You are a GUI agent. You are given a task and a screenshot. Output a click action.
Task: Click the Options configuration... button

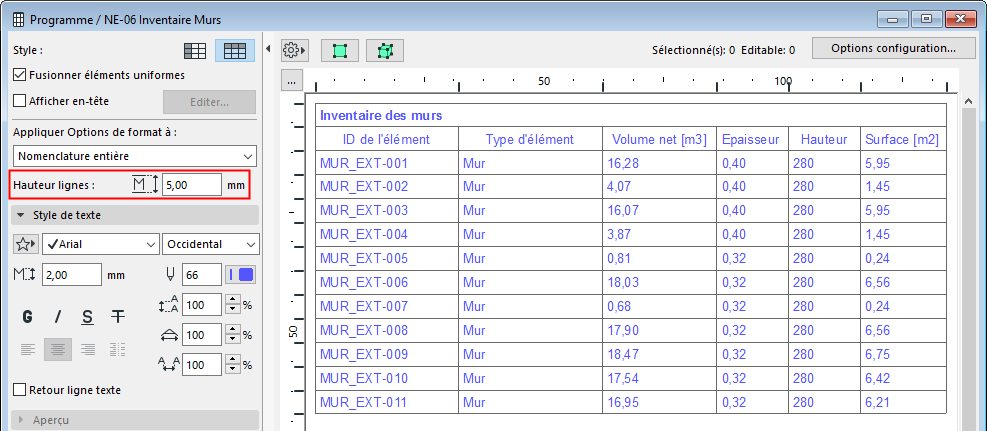pyautogui.click(x=894, y=48)
